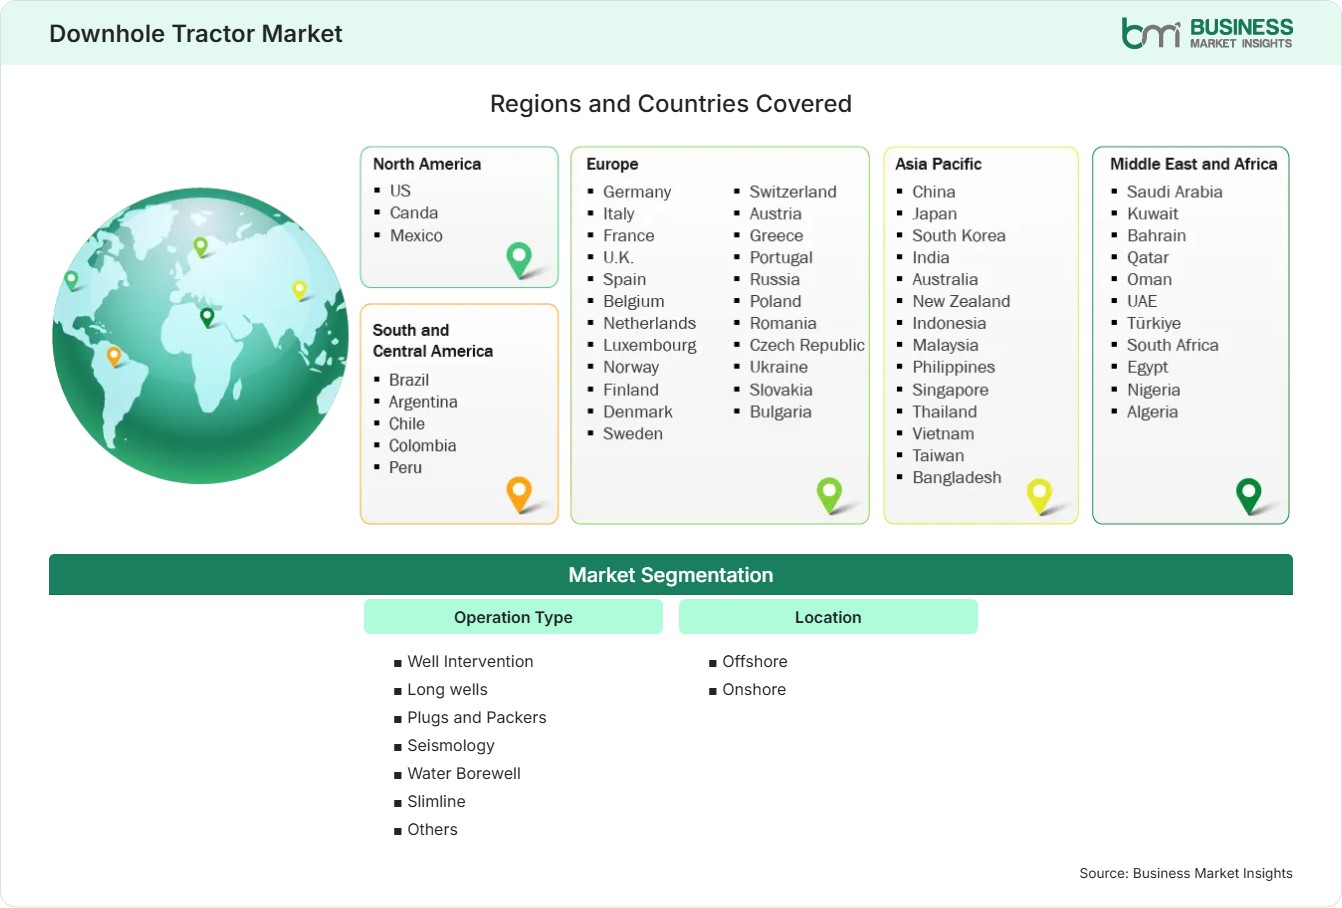Click the 'Regions and Countries Covered' title
Image resolution: width=1342 pixels, height=908 pixels.
[671, 104]
